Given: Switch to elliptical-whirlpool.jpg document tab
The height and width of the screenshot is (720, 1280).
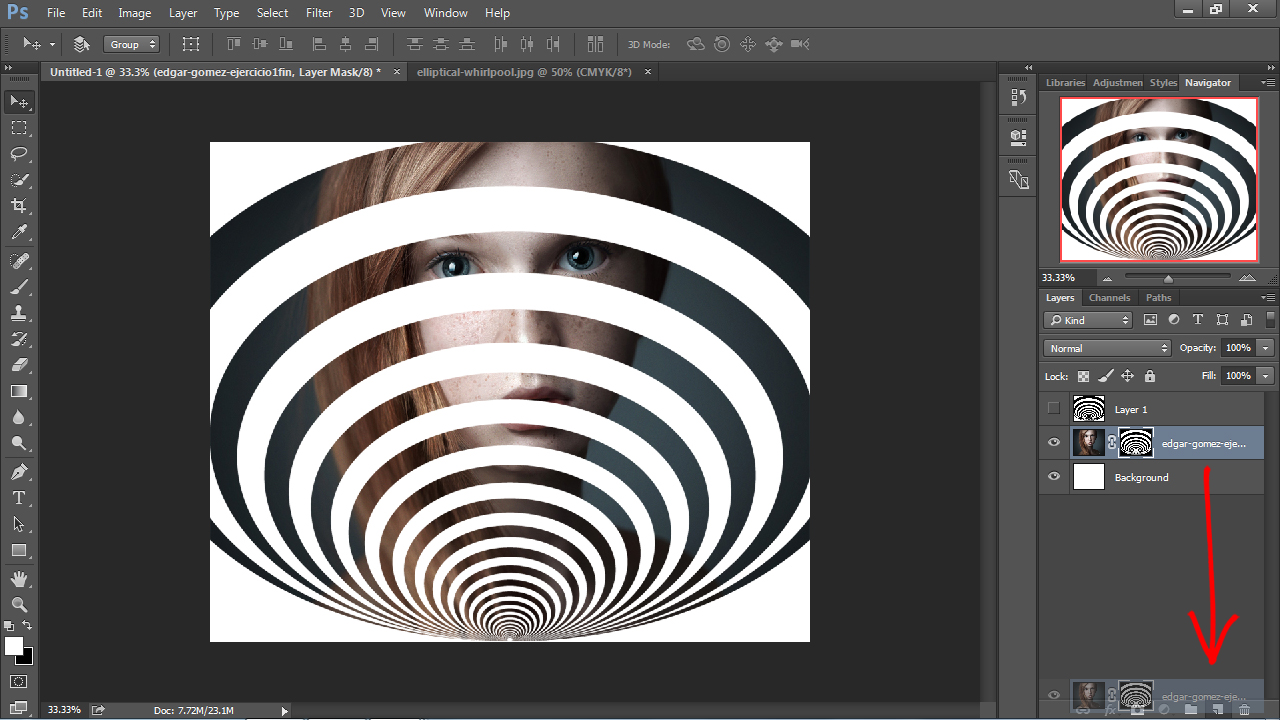Looking at the screenshot, I should tap(524, 72).
